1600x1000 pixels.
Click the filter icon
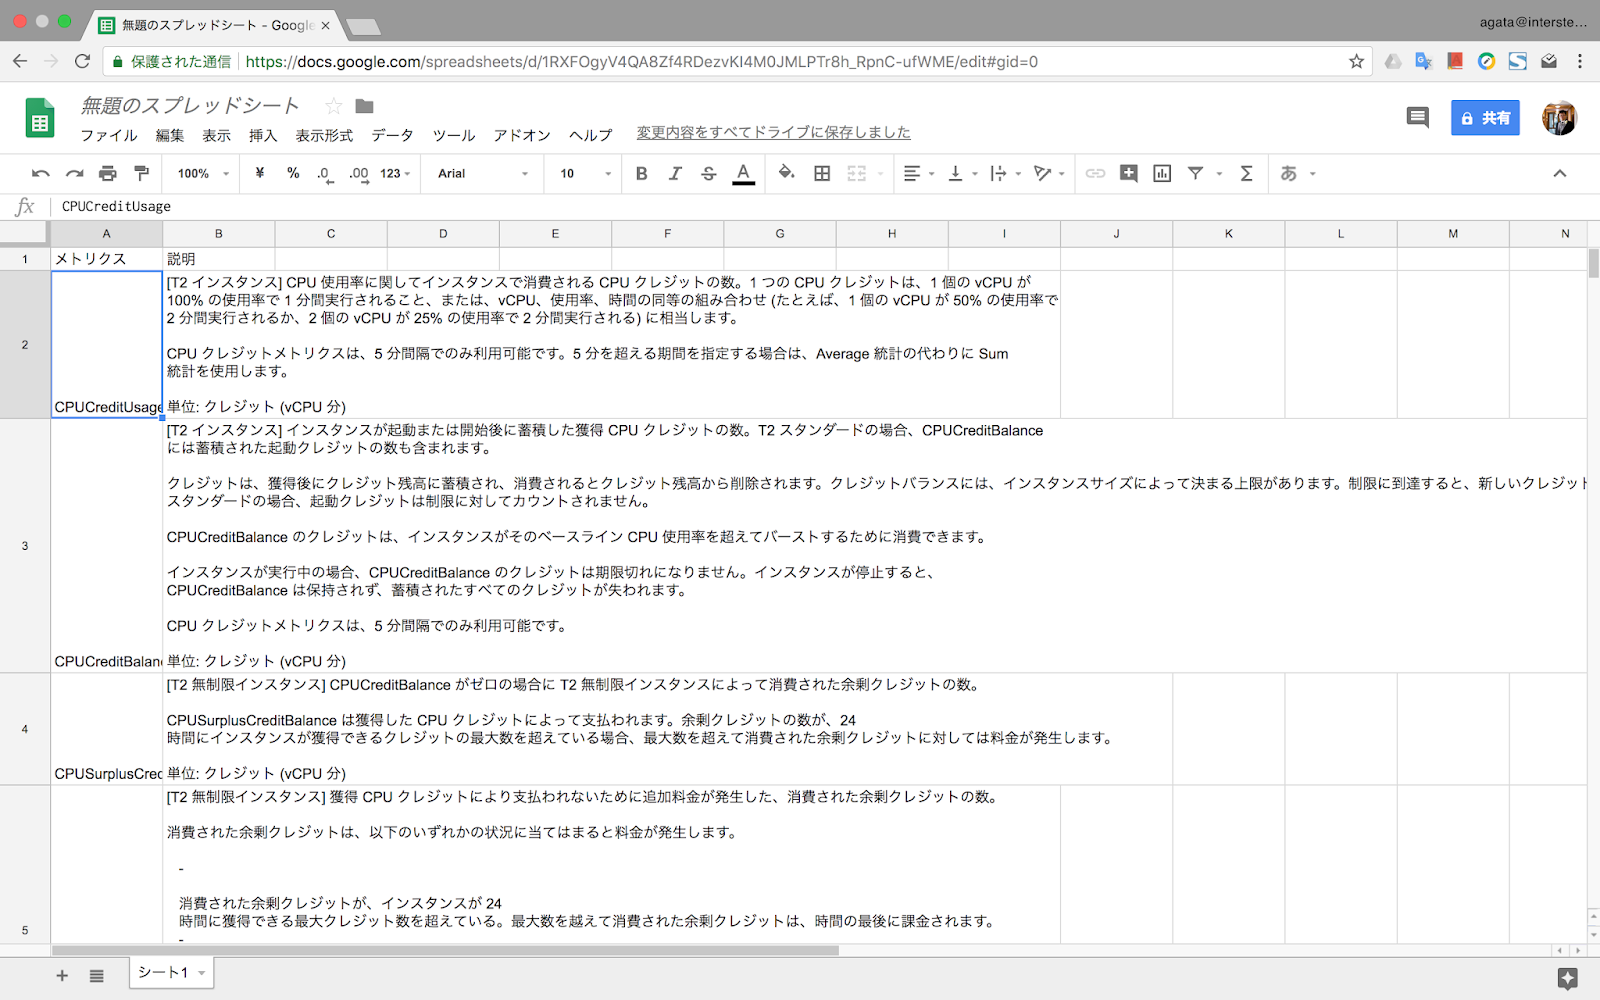tap(1195, 174)
